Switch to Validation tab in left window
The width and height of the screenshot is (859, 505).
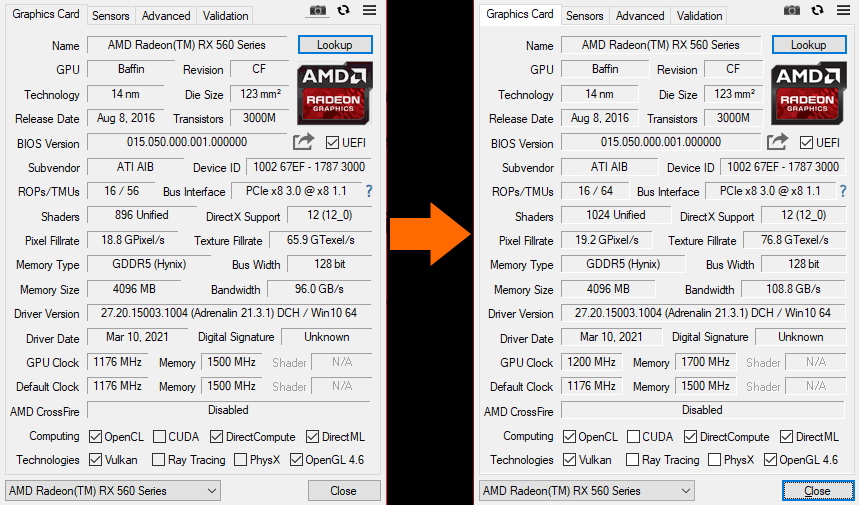(x=225, y=16)
